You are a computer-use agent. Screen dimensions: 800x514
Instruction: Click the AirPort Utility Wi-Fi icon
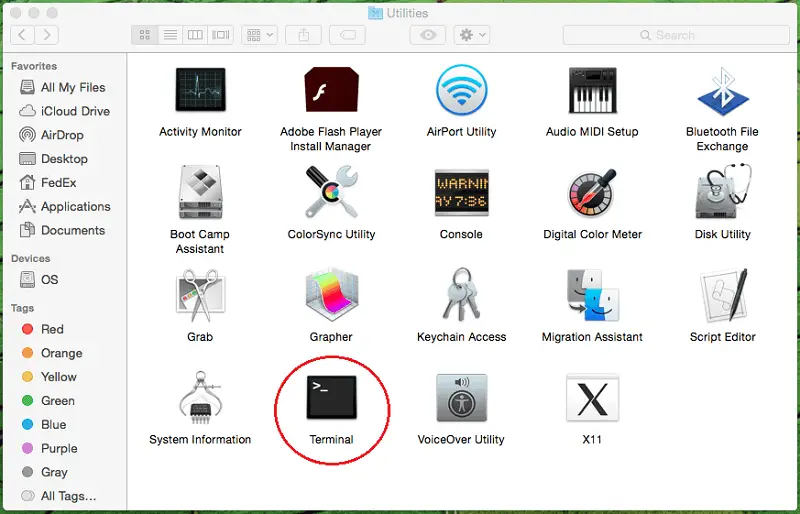click(x=462, y=90)
